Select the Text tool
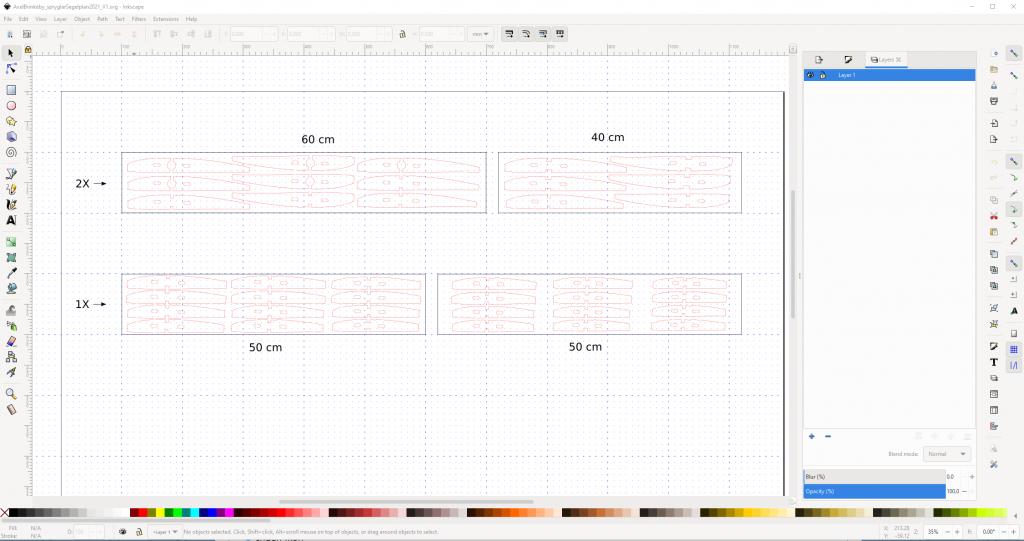 click(11, 220)
